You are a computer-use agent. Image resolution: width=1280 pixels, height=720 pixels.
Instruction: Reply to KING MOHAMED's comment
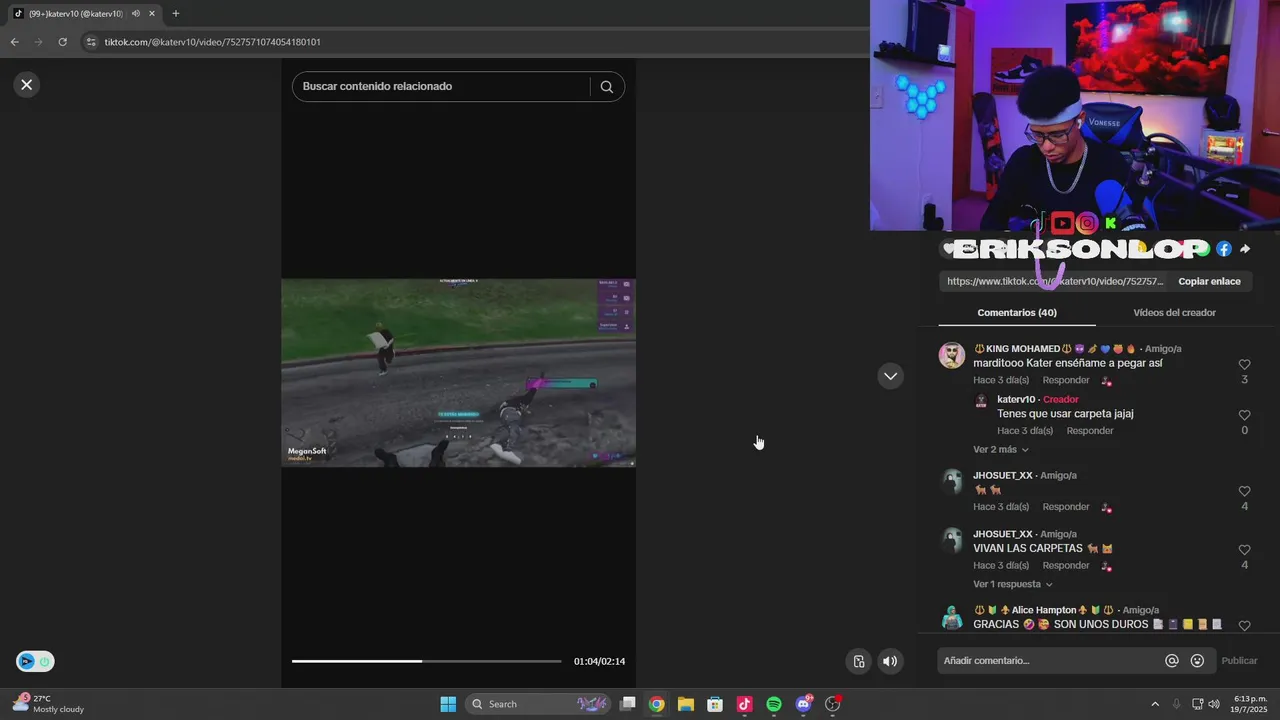pyautogui.click(x=1066, y=380)
